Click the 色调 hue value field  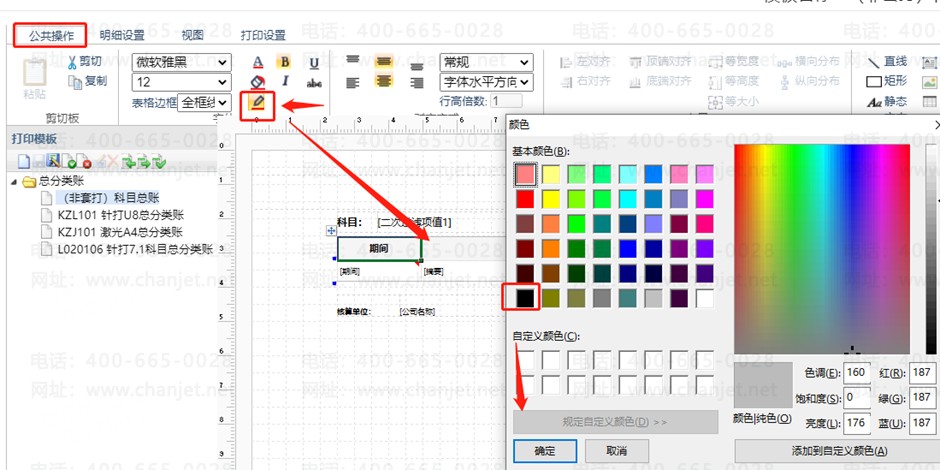point(857,372)
